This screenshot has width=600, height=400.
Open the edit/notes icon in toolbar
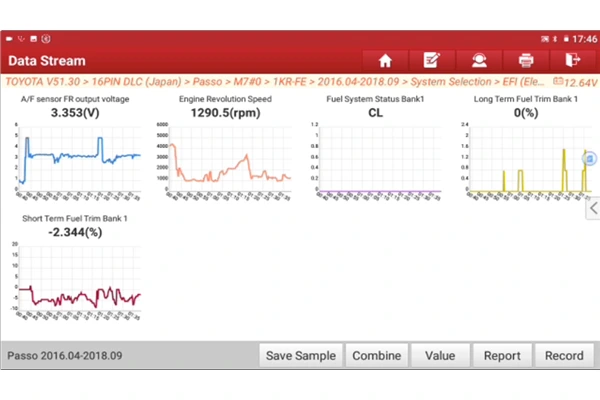[432, 60]
